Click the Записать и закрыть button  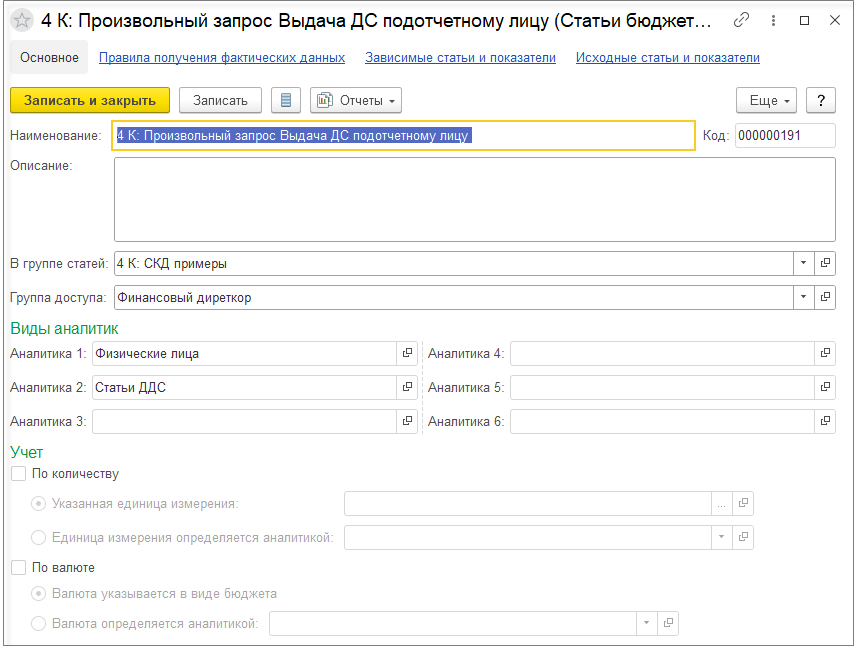point(90,100)
